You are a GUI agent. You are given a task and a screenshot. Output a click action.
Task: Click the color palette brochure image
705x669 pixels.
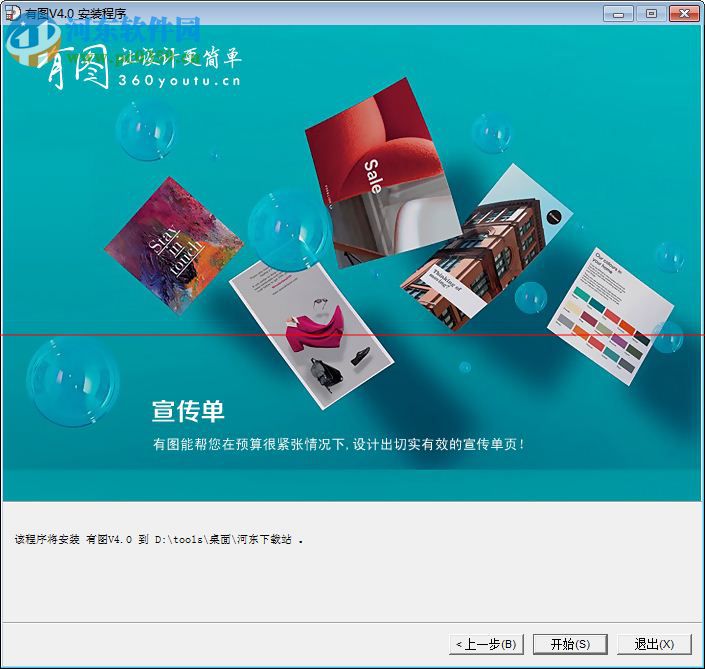611,316
